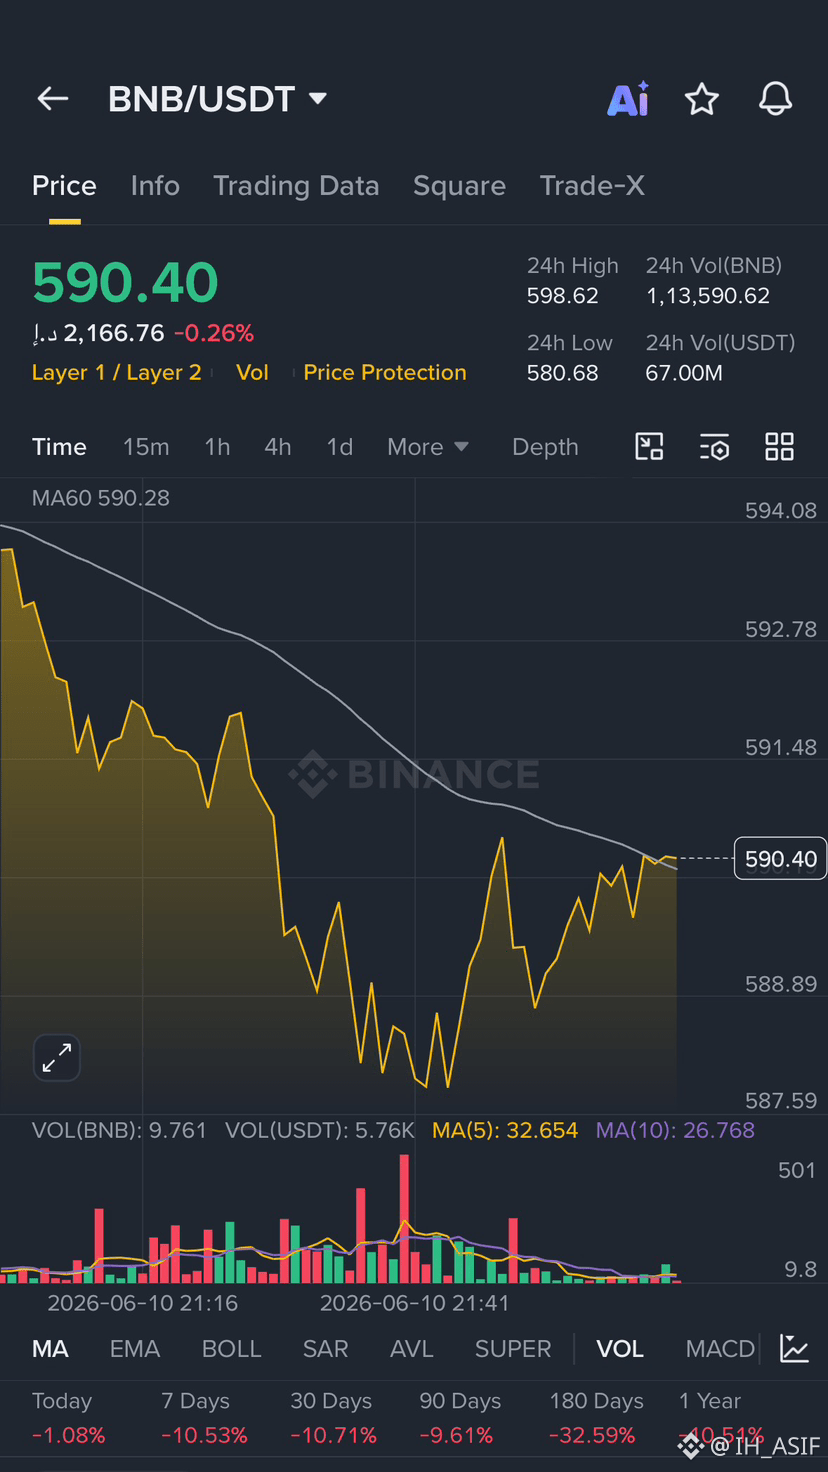Viewport: 828px width, 1472px height.
Task: Select the 1h interval
Action: click(217, 447)
